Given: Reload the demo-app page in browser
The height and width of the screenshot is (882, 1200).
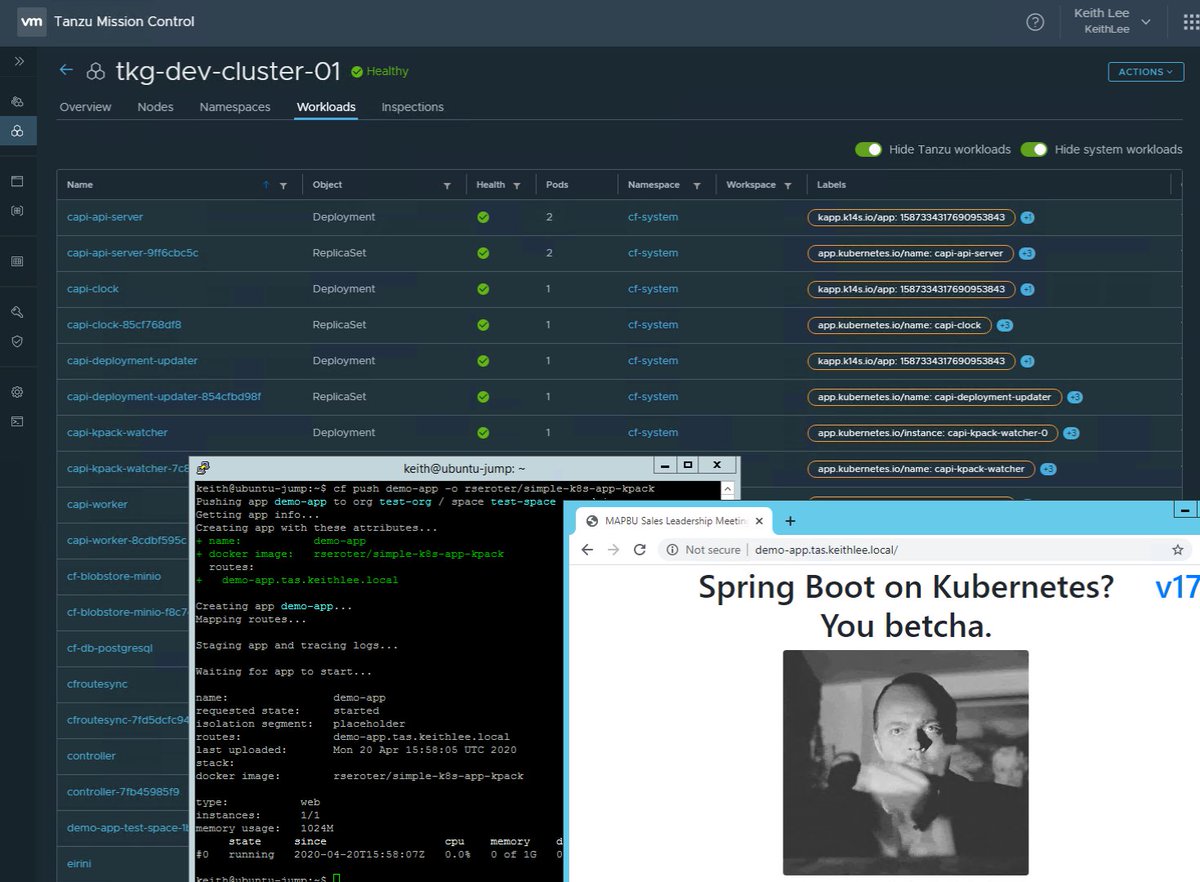Looking at the screenshot, I should (x=639, y=550).
